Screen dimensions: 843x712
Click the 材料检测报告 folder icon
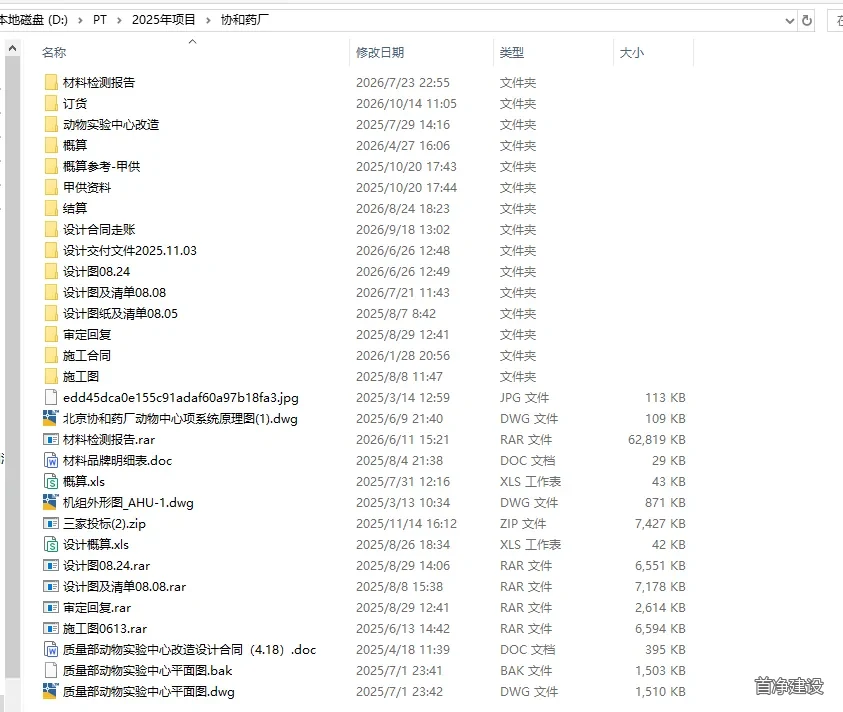[51, 82]
